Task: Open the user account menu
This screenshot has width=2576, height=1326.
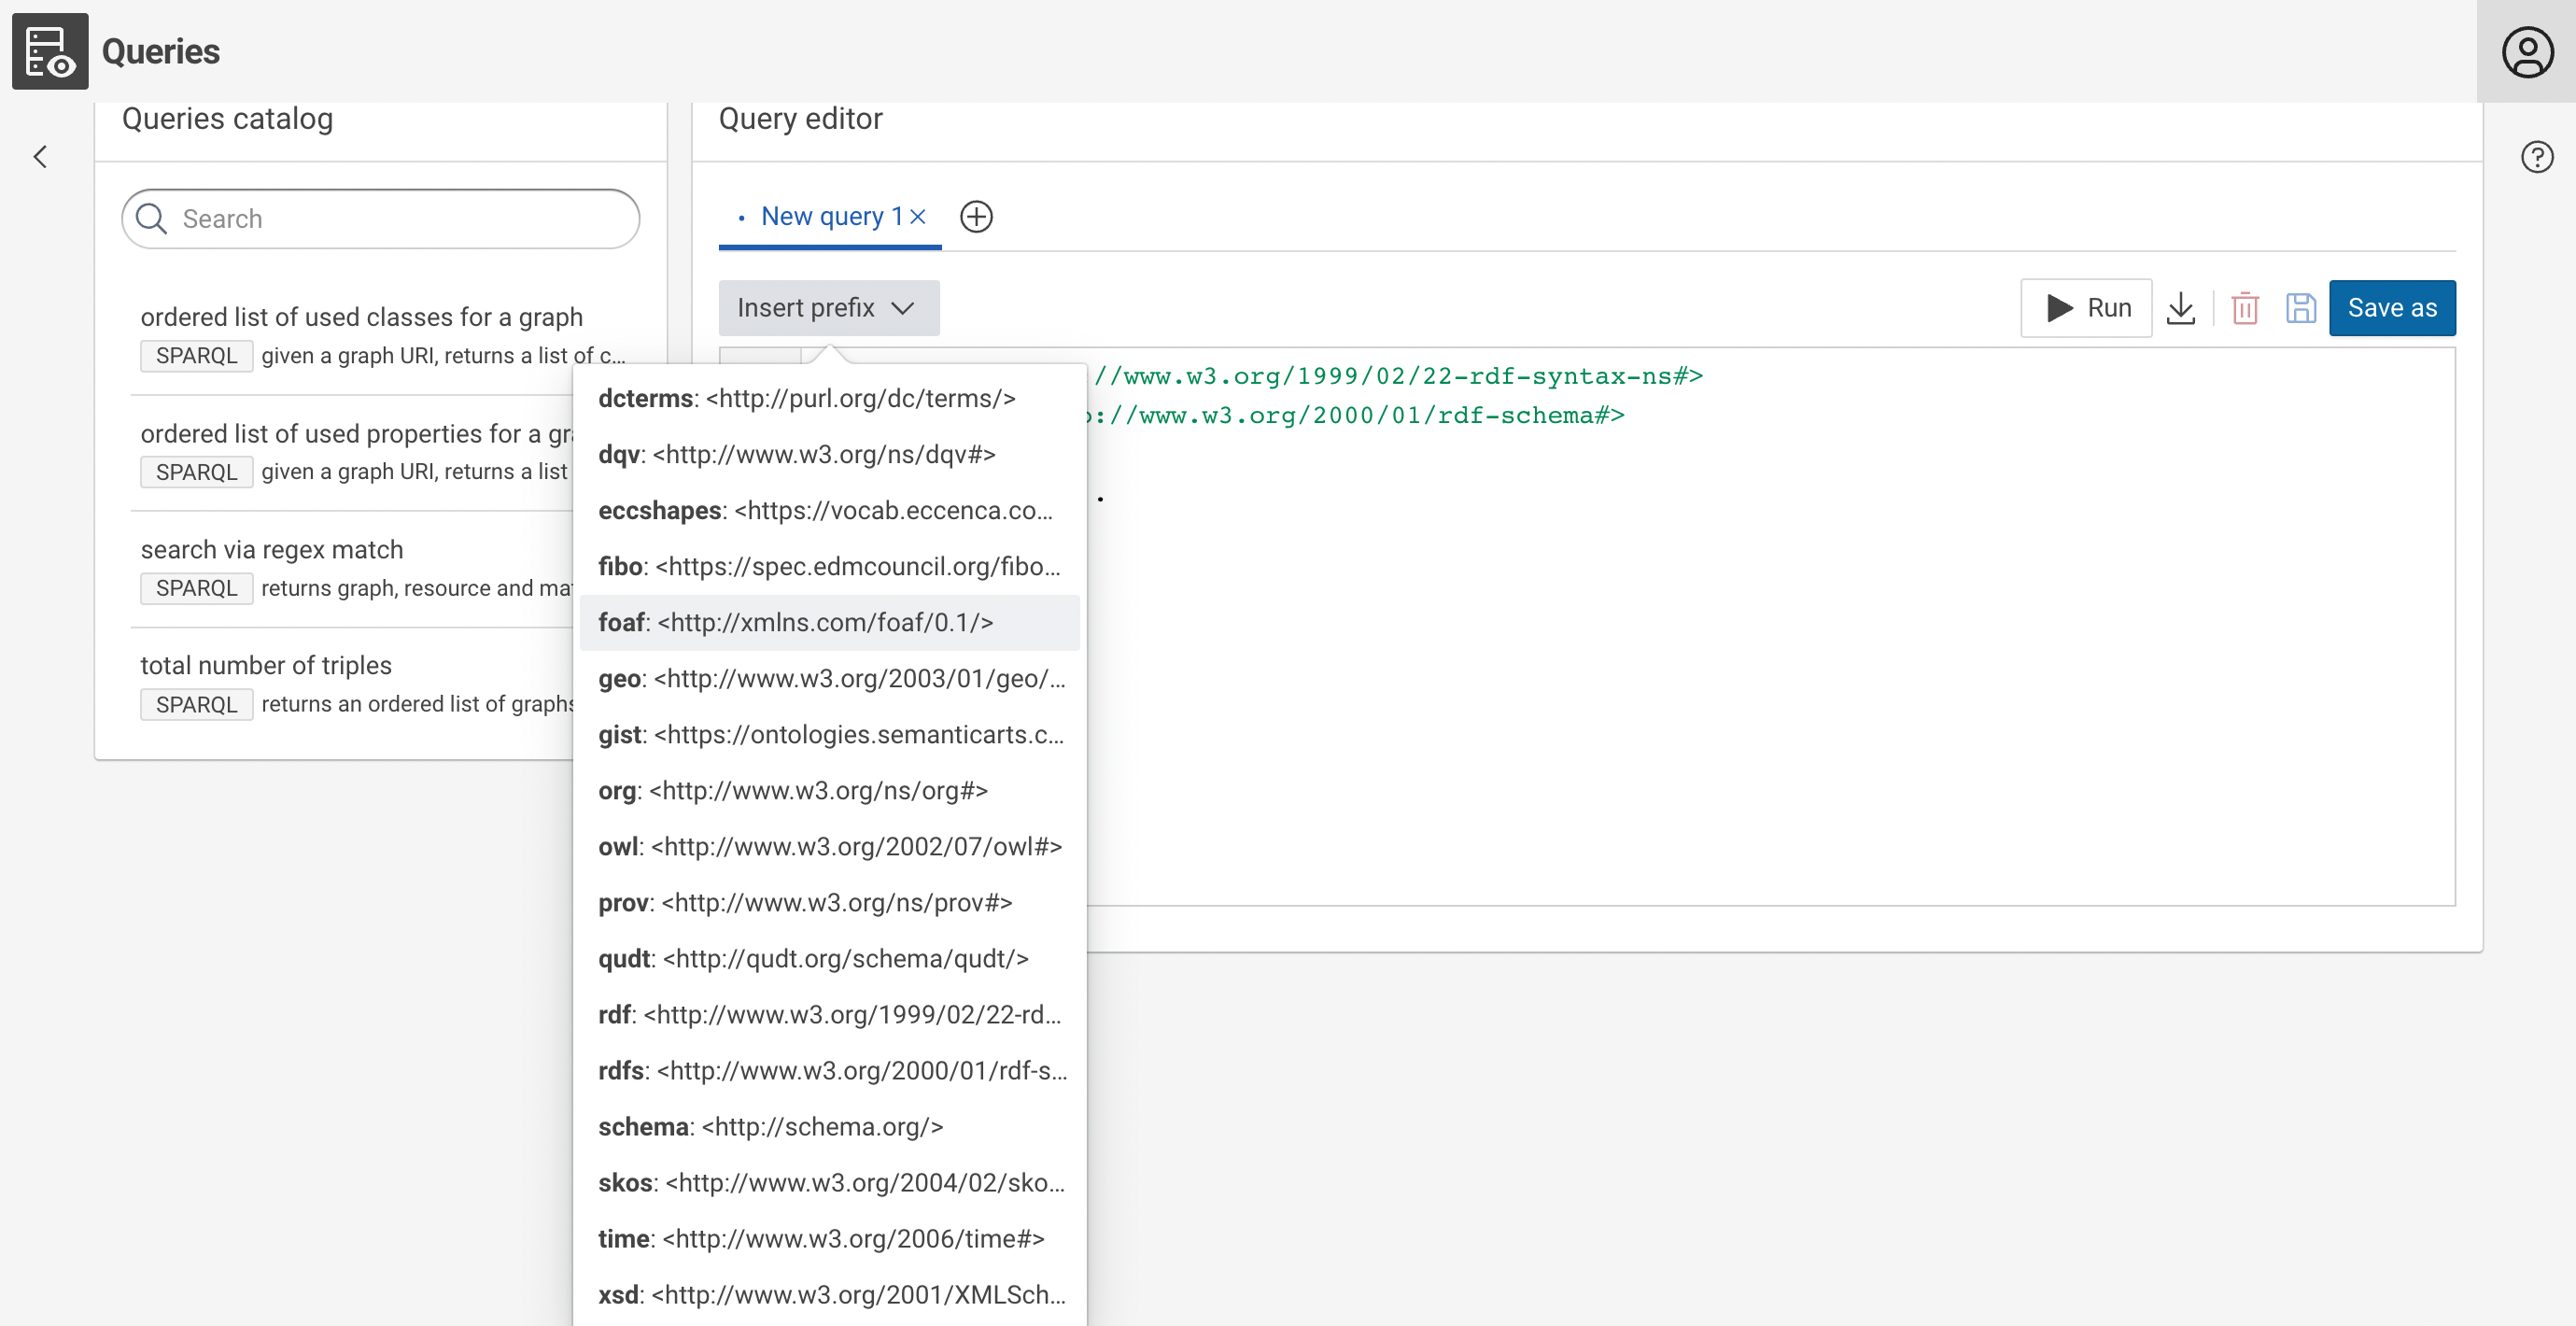Action: [2528, 50]
